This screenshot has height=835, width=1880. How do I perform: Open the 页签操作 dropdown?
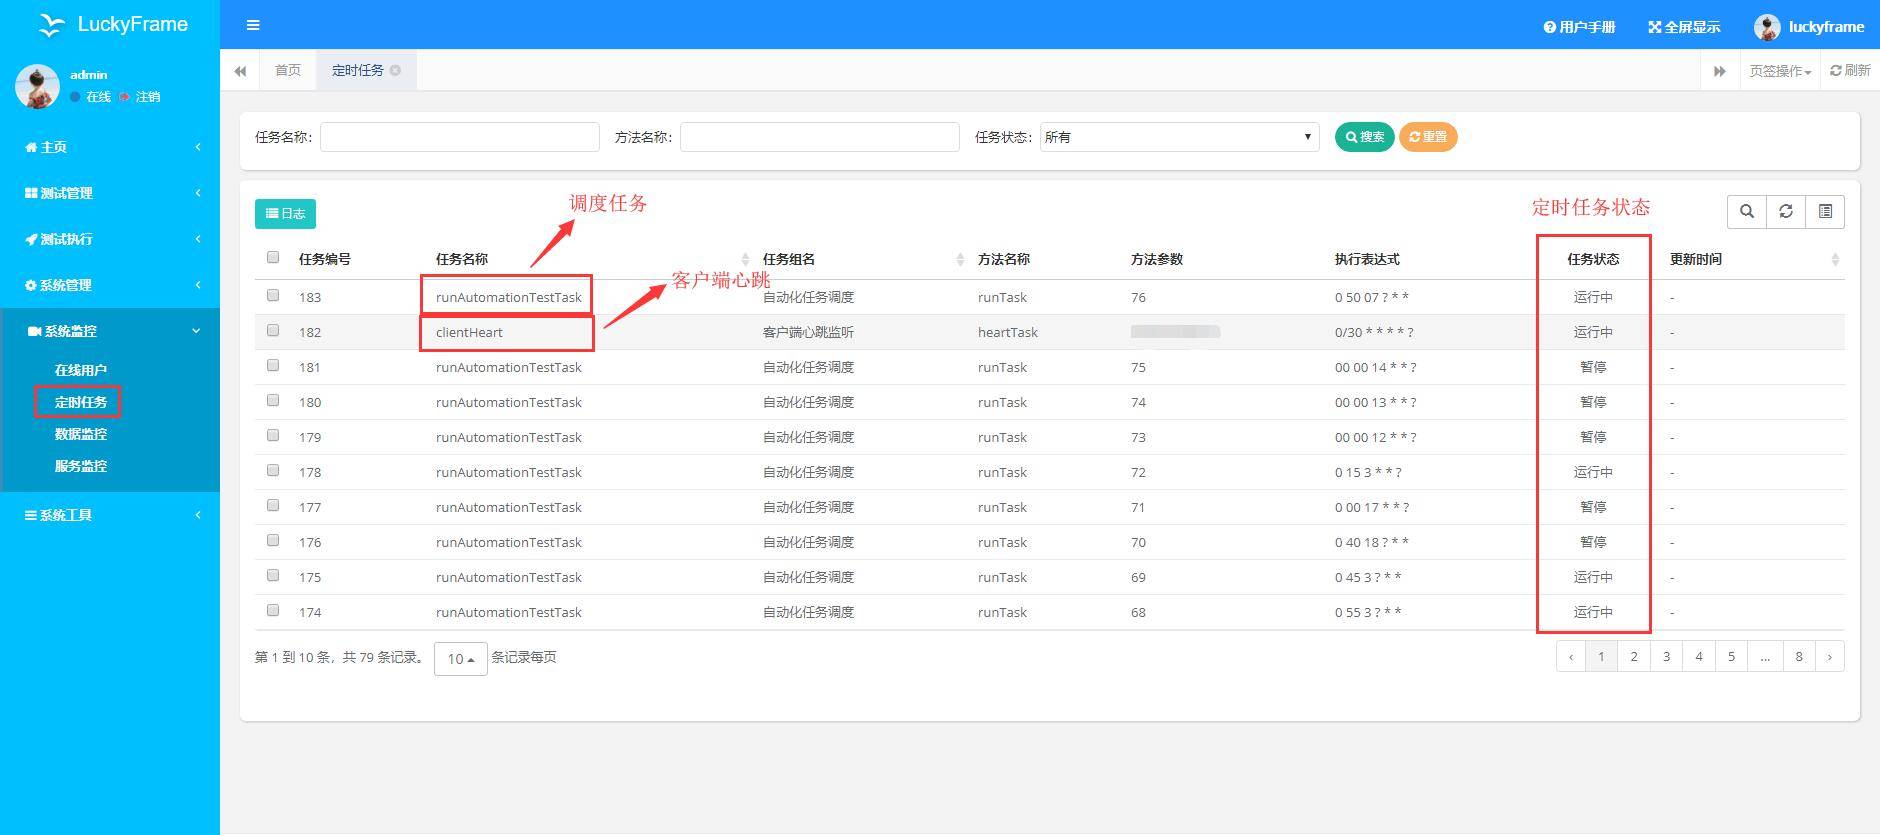[x=1780, y=71]
